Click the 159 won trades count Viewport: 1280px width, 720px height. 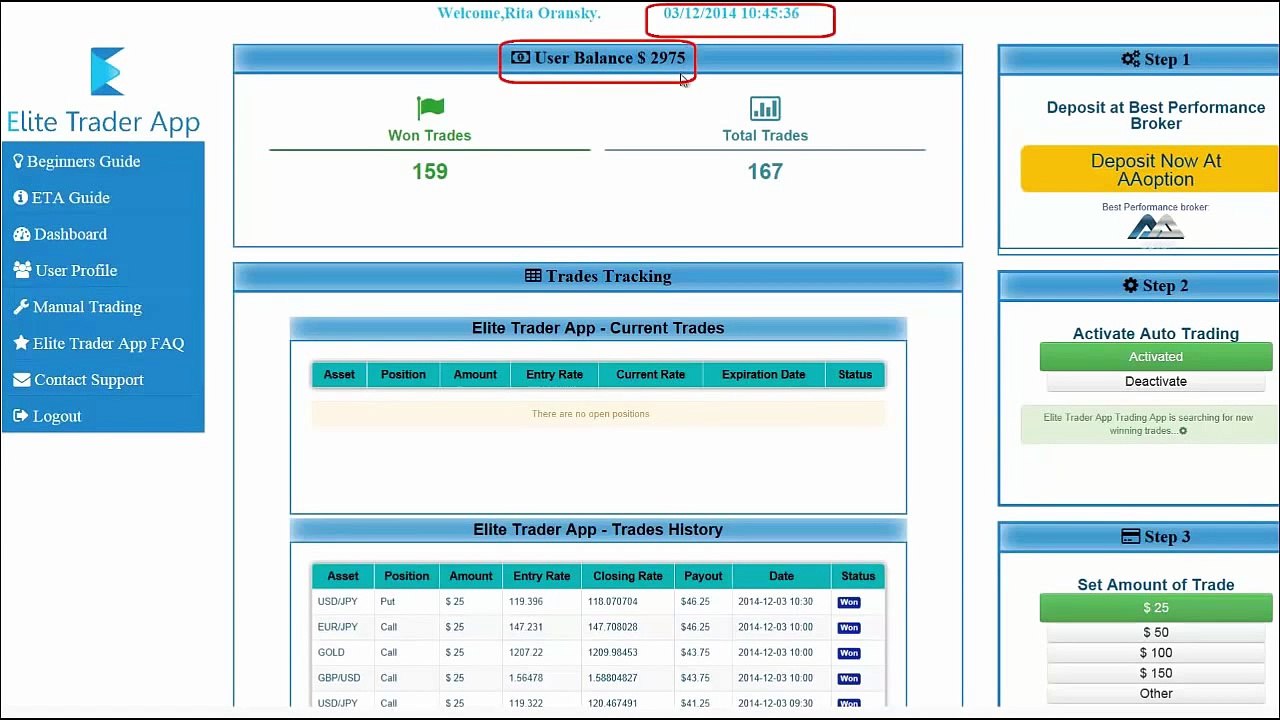pos(430,172)
